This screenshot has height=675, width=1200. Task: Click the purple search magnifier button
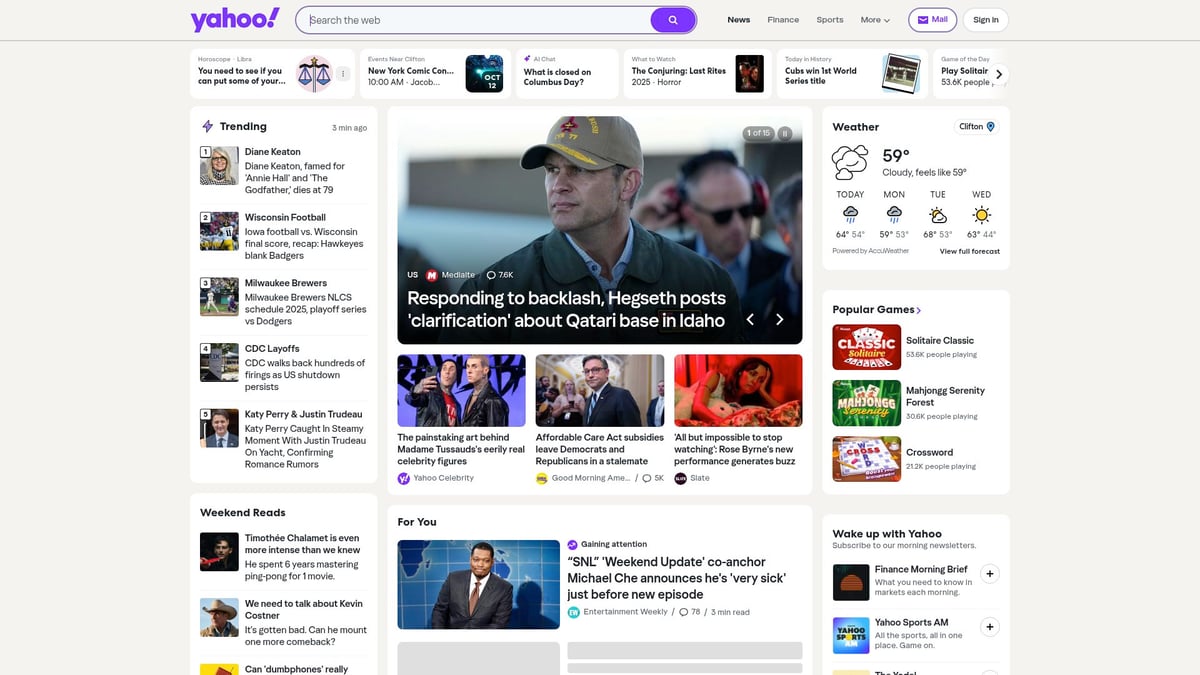click(x=673, y=20)
